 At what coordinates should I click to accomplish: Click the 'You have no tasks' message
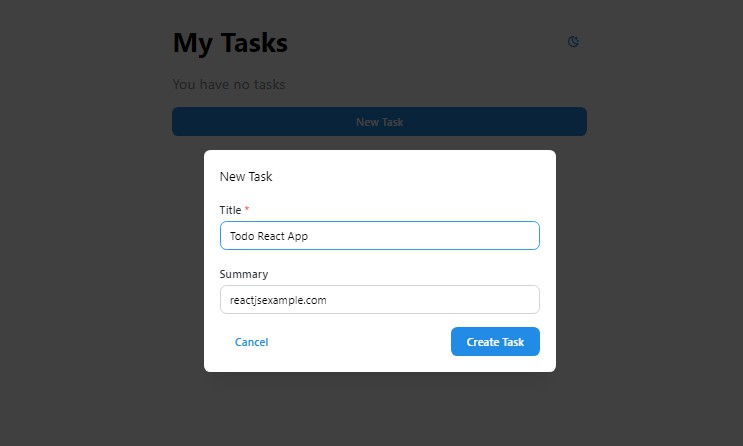(229, 85)
